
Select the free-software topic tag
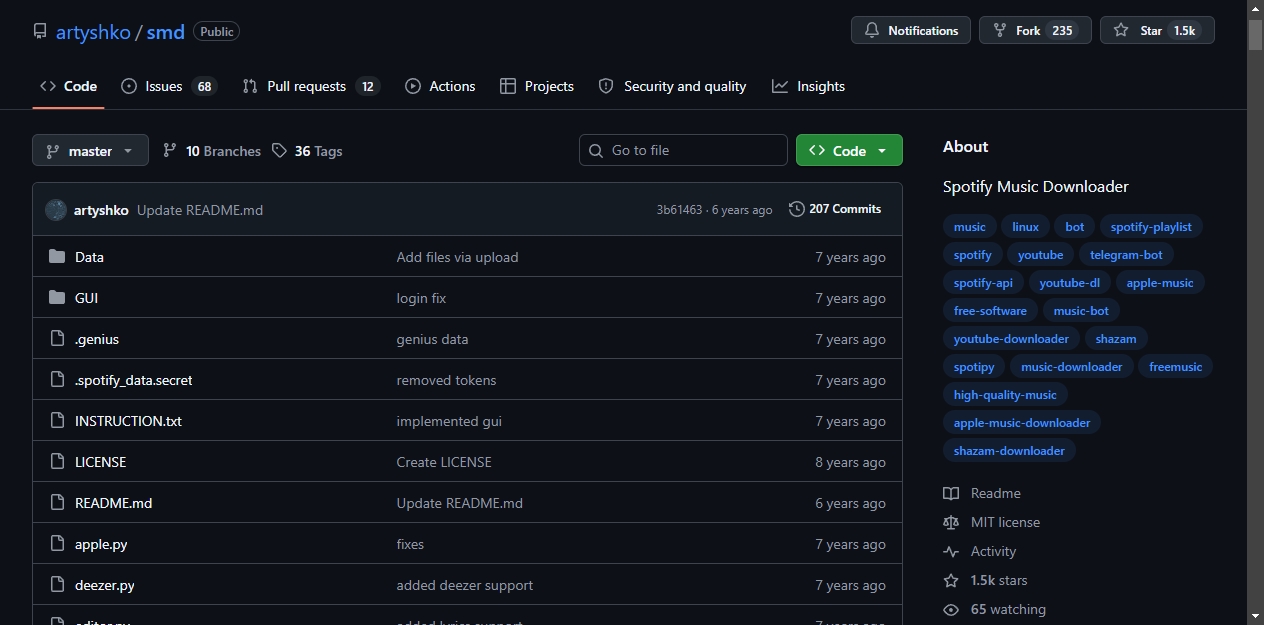click(990, 311)
